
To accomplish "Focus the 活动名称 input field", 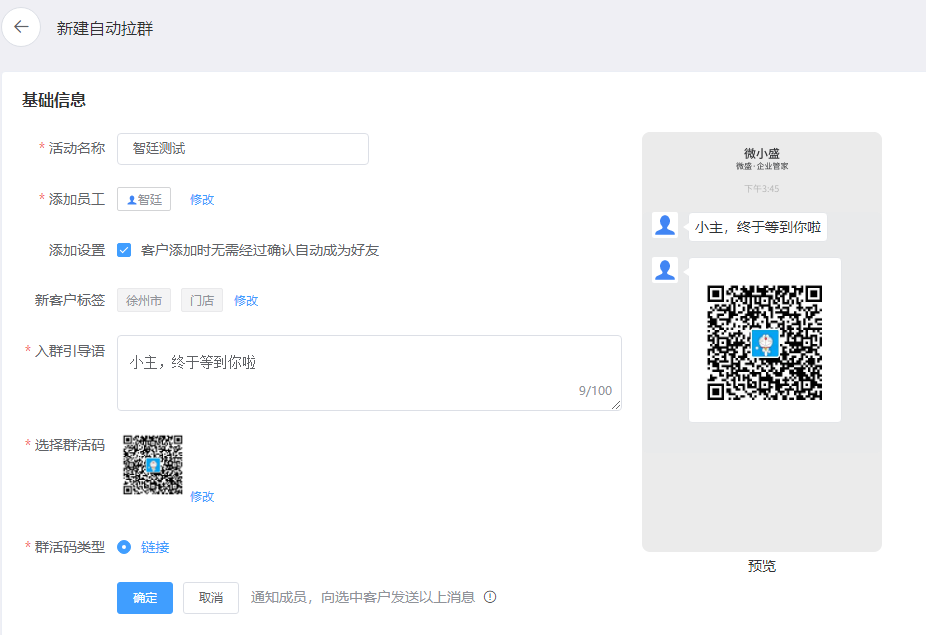I will 243,149.
